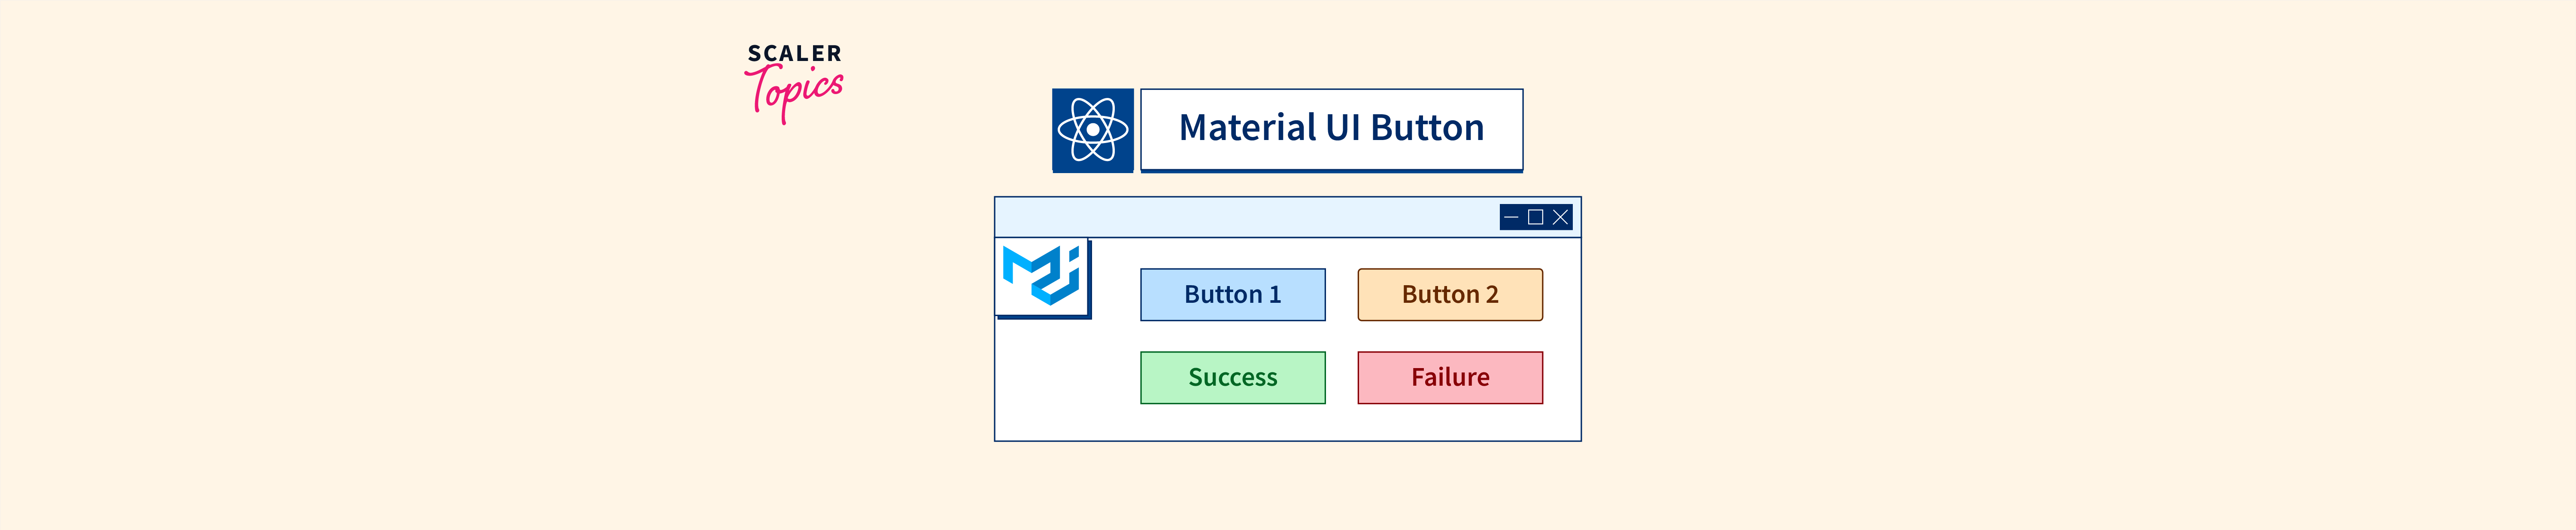Screen dimensions: 2576x530
Task: Click the gap between Button 1 and Button 2
Action: click(x=1341, y=295)
